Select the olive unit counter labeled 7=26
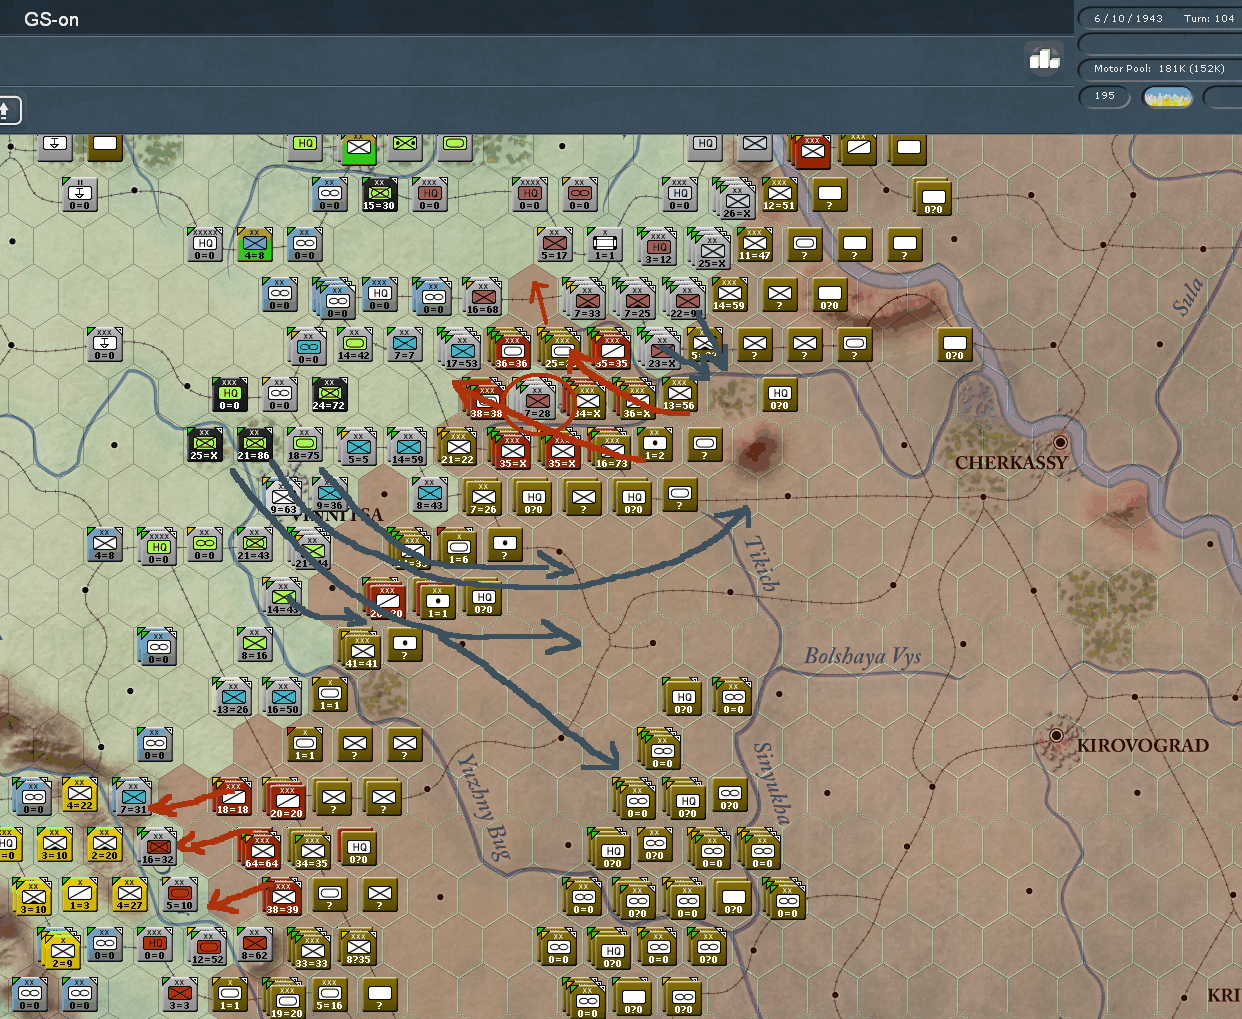The width and height of the screenshot is (1242, 1019). 484,497
